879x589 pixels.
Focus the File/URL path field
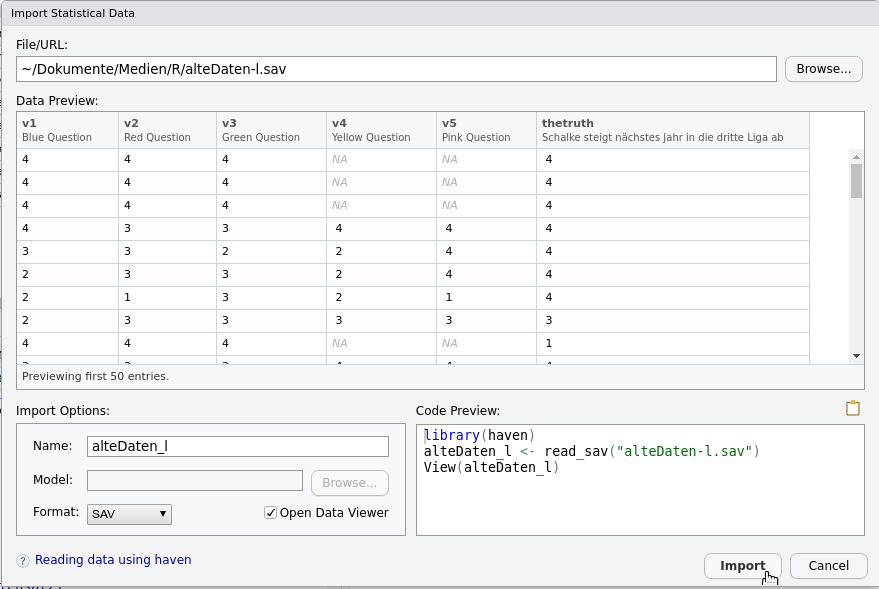click(x=396, y=69)
